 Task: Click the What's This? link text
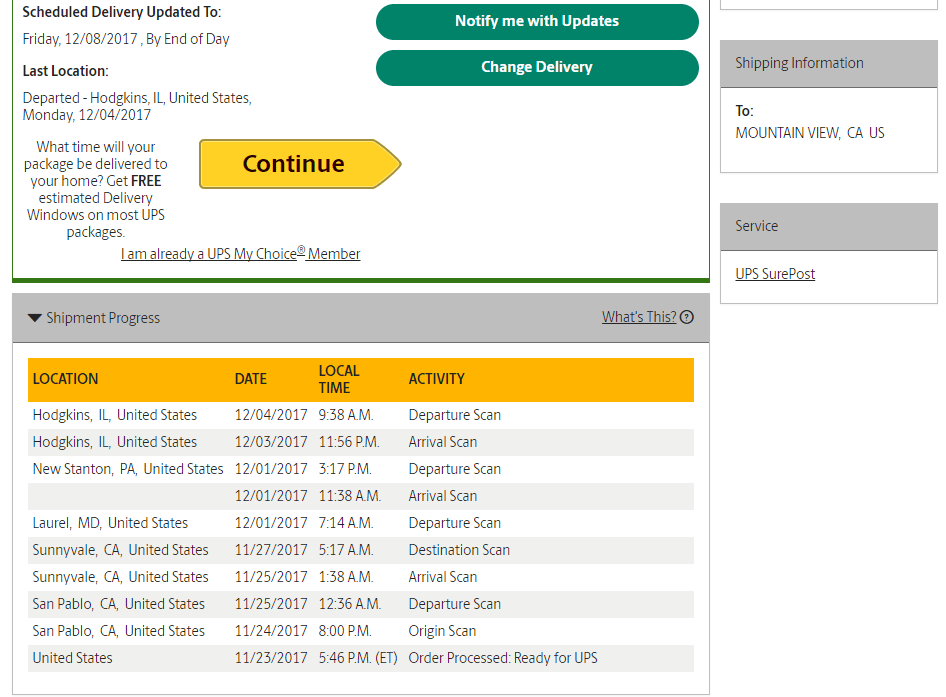click(x=640, y=316)
